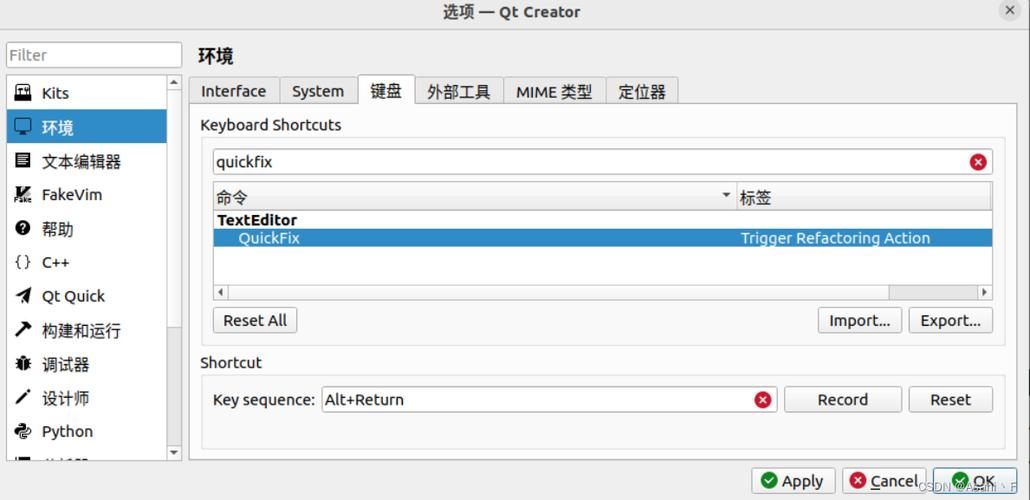1030x500 pixels.
Task: Click the 帮助 question mark icon
Action: (x=23, y=228)
